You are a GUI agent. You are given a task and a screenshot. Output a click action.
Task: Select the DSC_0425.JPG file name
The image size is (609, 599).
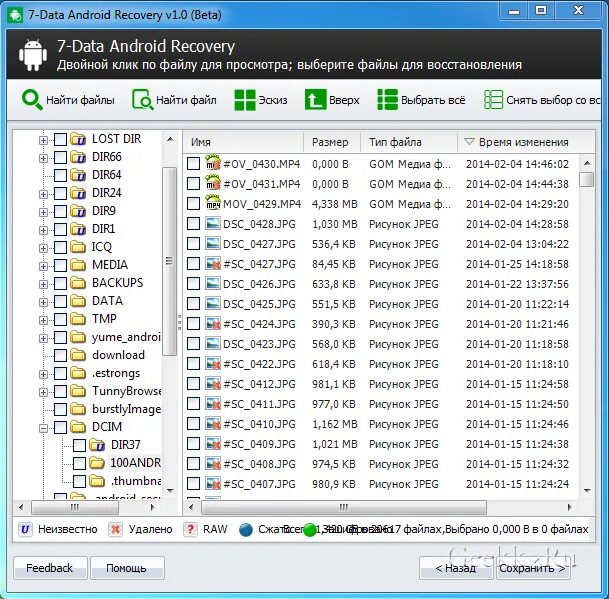click(x=259, y=304)
